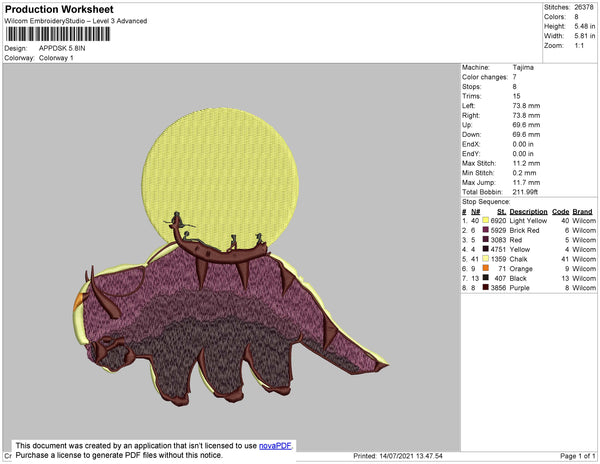Click the barcode under the worksheet title
Screen dimensions: 600x464
click(58, 34)
